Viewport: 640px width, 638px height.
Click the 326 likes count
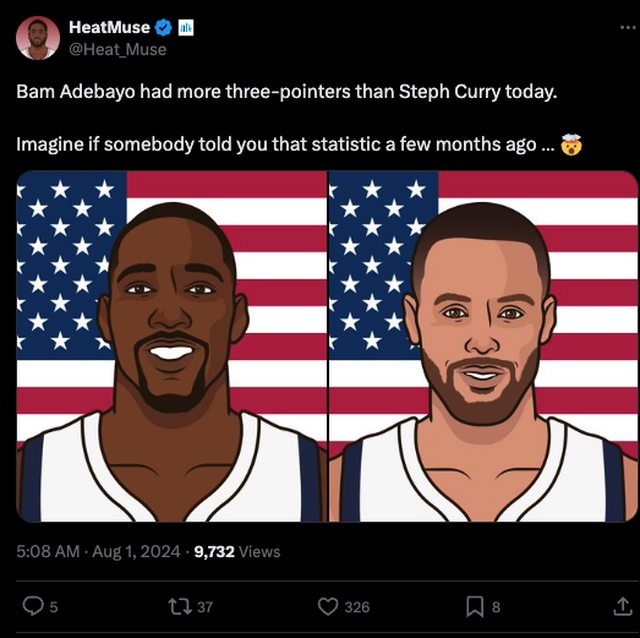click(x=357, y=607)
